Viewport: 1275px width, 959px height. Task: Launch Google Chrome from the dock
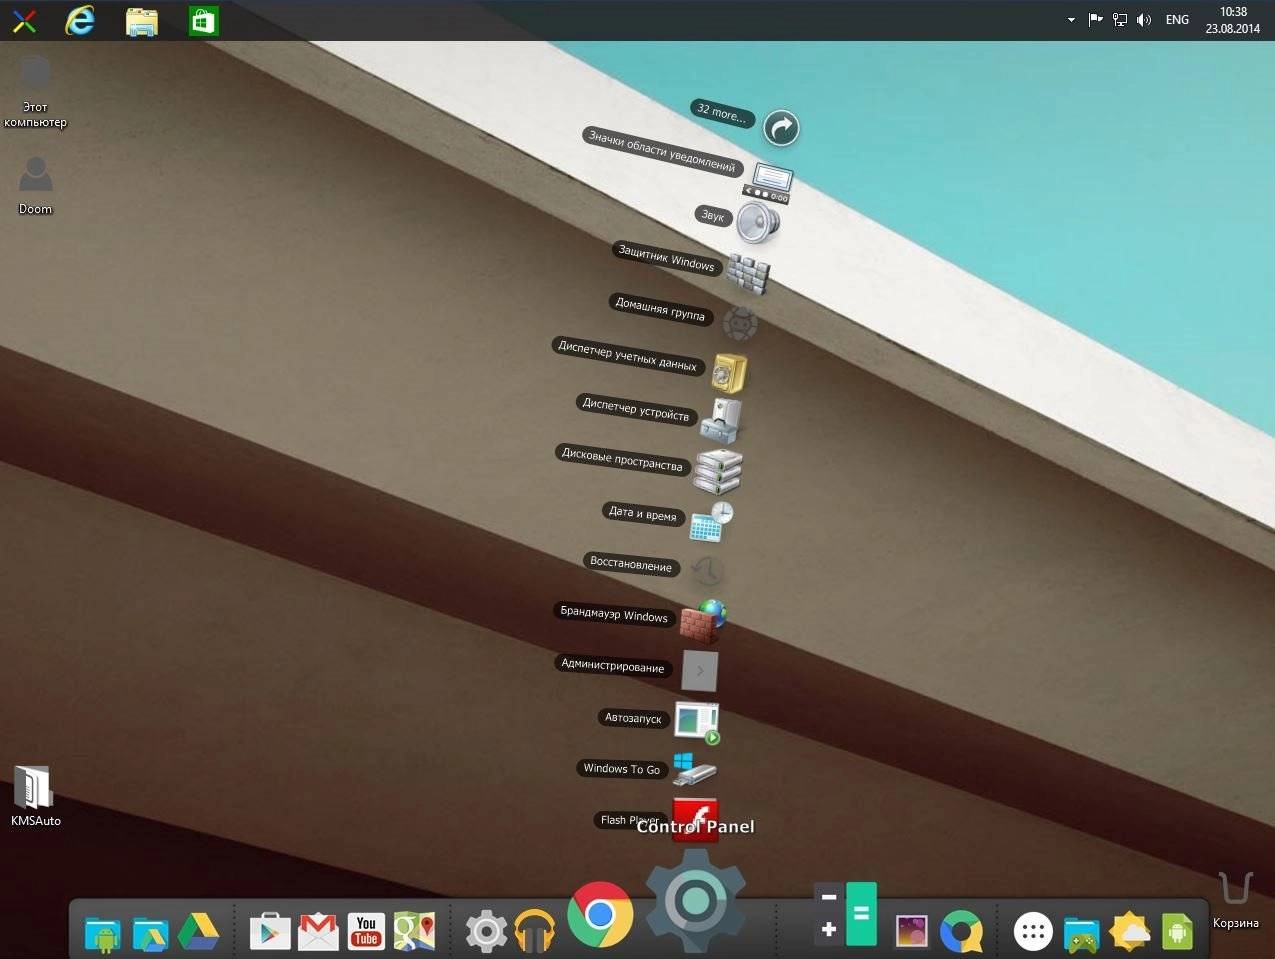click(x=600, y=914)
